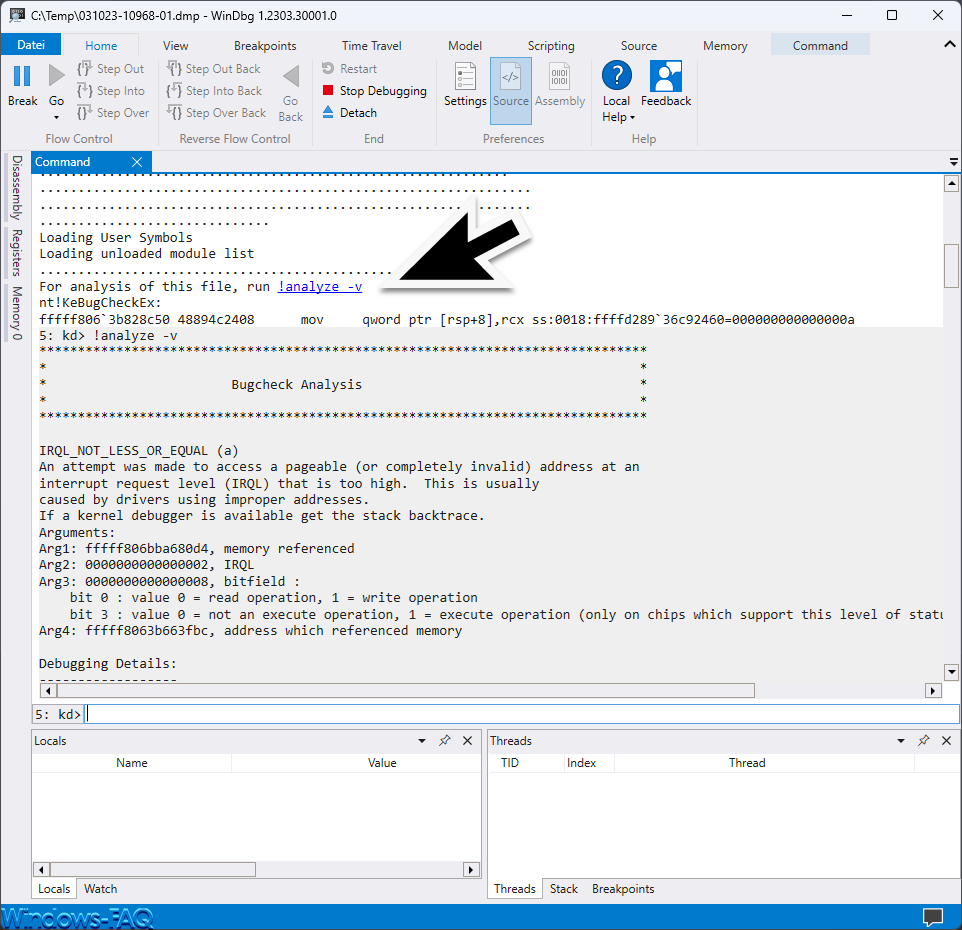Click the command output scroll up arrow

point(951,183)
